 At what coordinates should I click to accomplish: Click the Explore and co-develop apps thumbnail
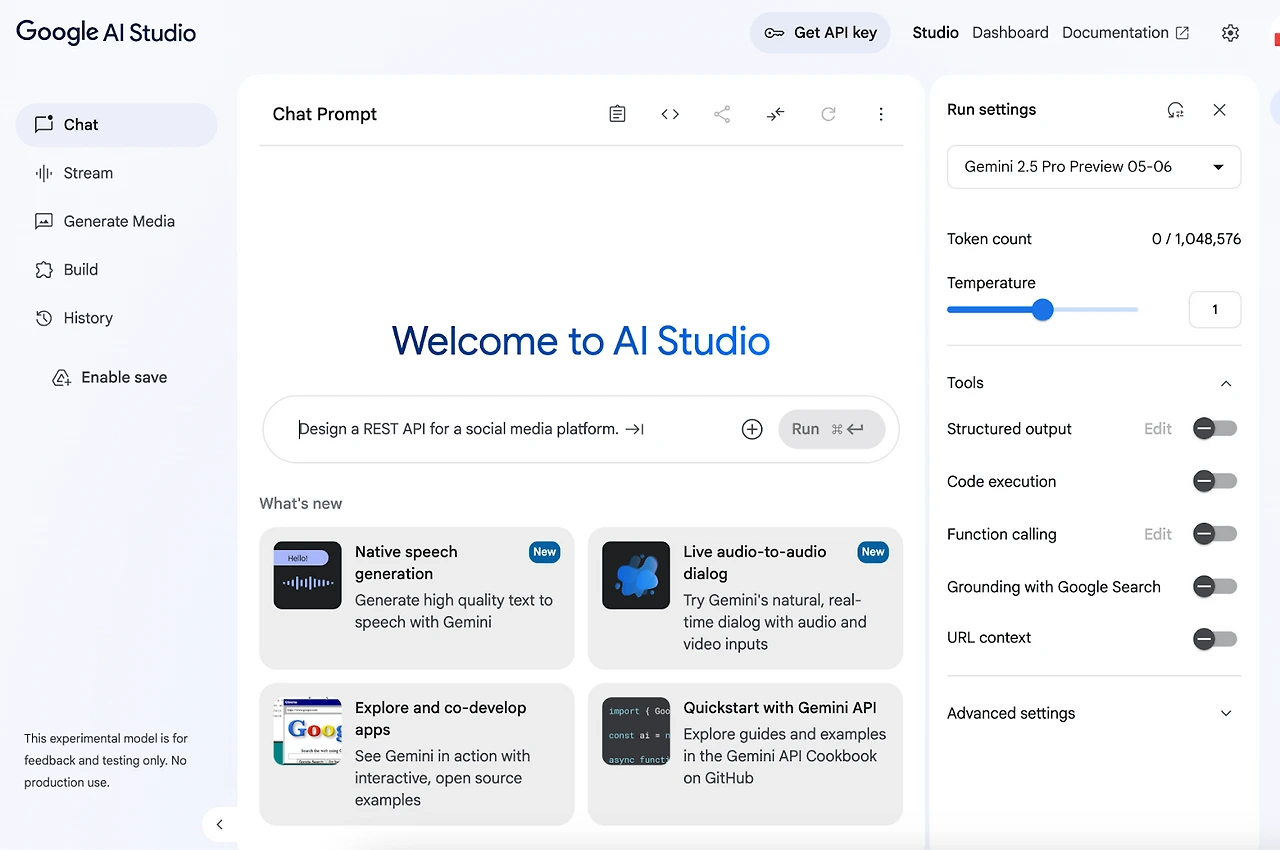tap(308, 732)
